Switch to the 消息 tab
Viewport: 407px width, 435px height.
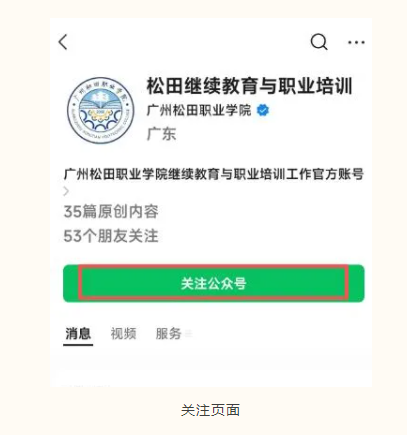[78, 333]
